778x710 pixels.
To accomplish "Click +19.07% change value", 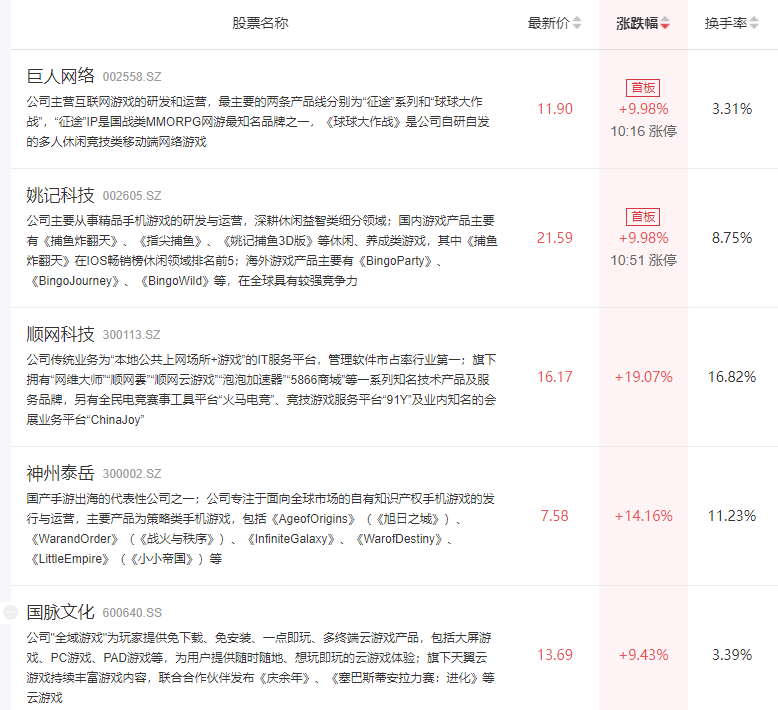I will pyautogui.click(x=644, y=377).
